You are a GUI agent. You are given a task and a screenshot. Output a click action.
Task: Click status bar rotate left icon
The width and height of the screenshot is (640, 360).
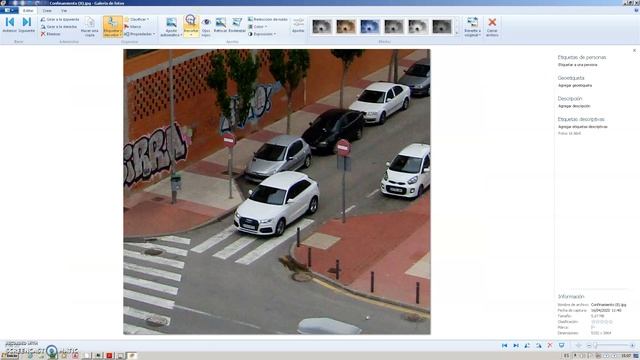[x=527, y=345]
